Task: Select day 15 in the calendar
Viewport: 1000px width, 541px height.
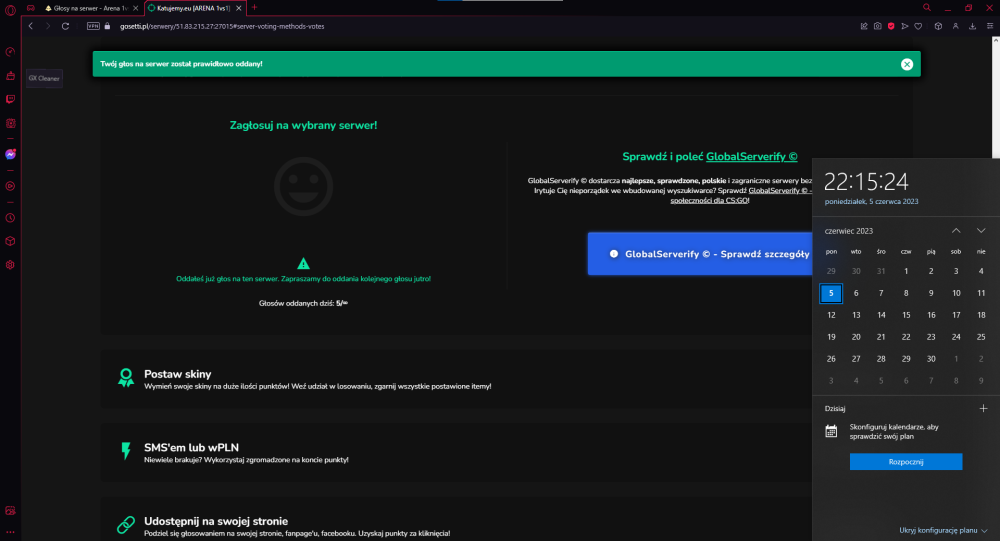Action: (x=906, y=315)
